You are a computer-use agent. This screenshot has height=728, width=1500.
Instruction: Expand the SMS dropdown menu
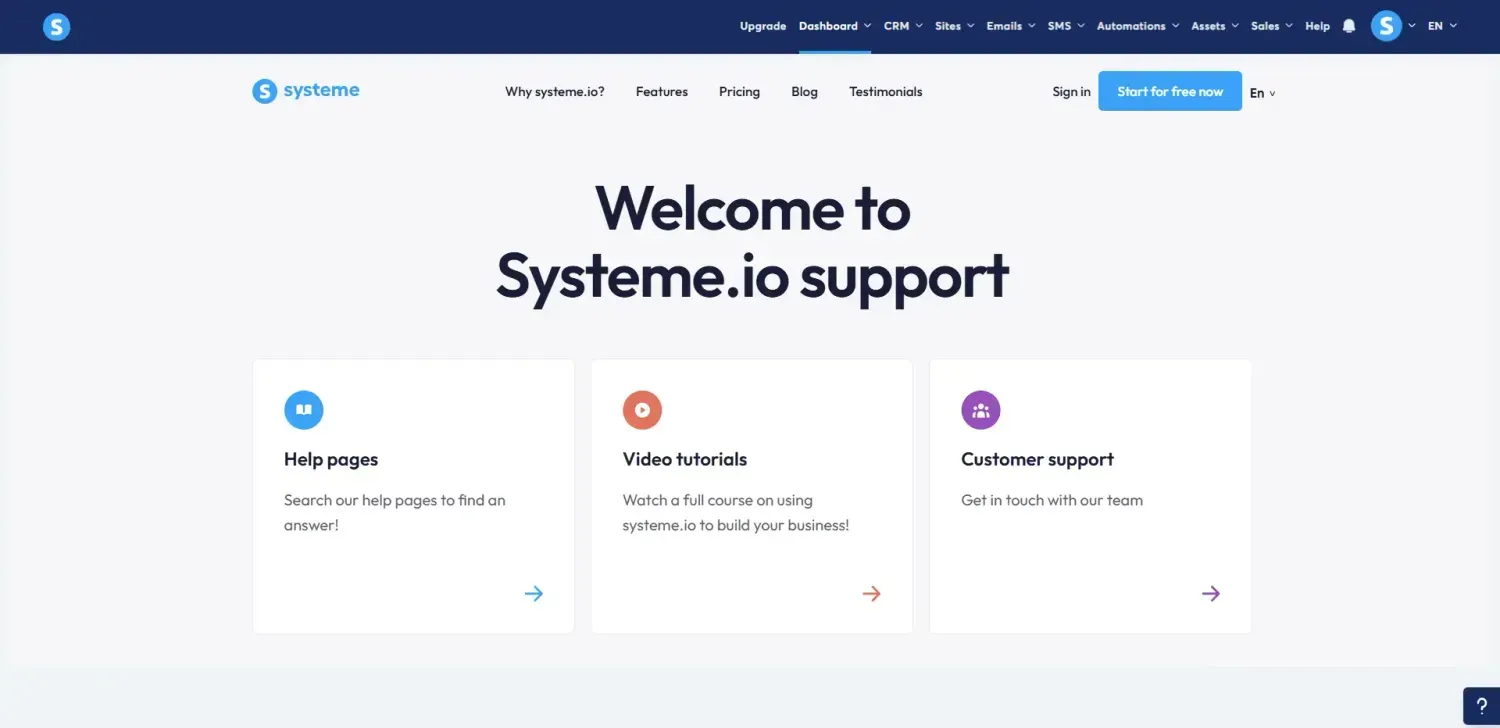pos(1066,26)
